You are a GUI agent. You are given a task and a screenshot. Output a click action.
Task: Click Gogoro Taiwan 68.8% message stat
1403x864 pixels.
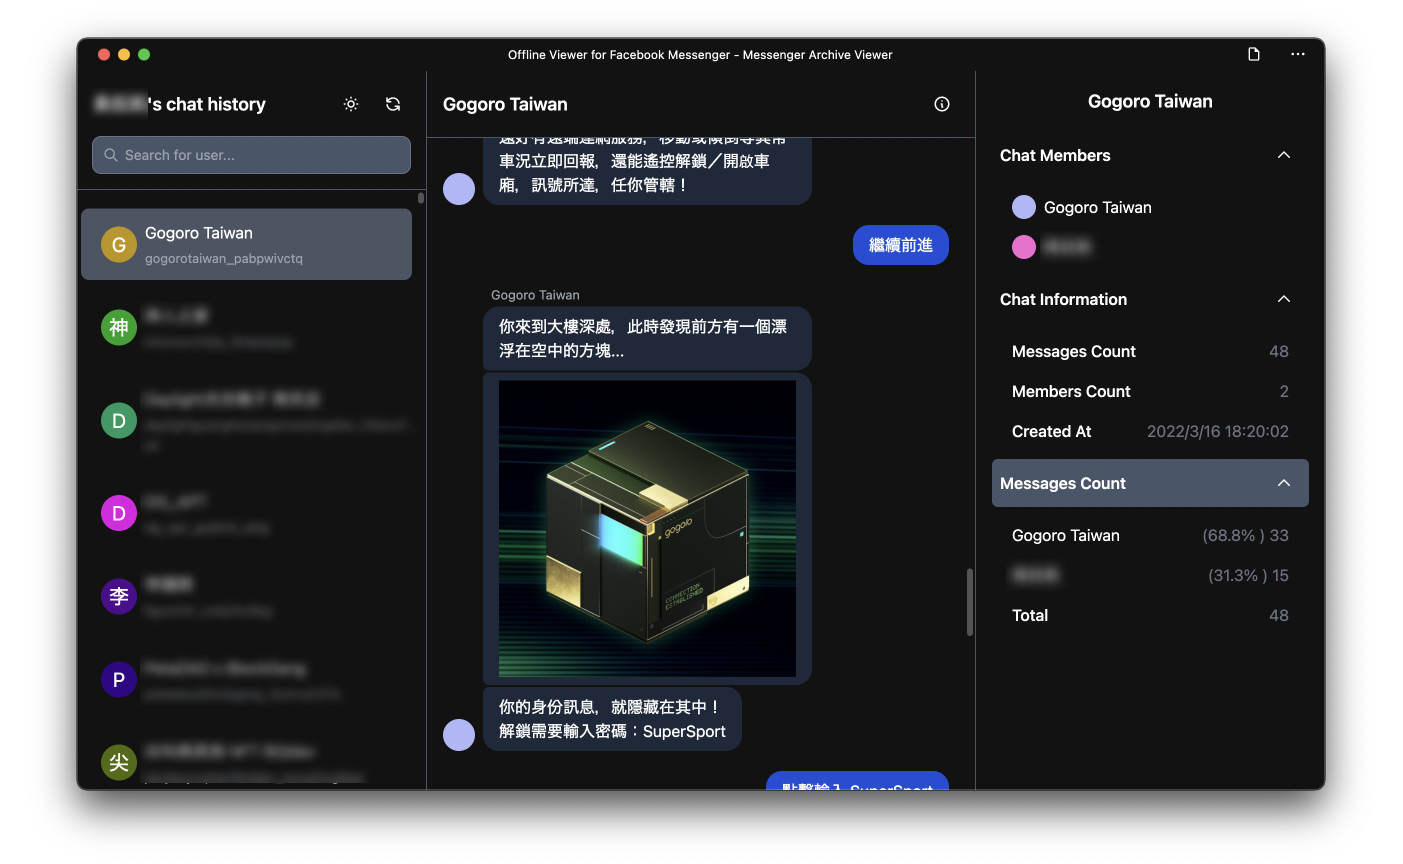pos(1150,535)
